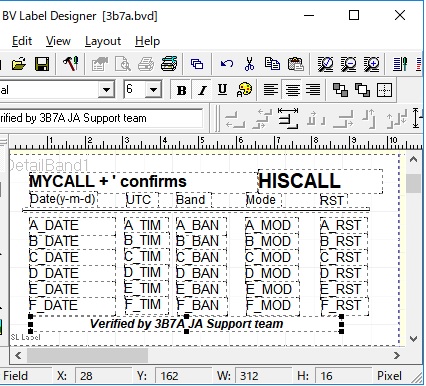Select the HISCALL field on label

coord(320,181)
